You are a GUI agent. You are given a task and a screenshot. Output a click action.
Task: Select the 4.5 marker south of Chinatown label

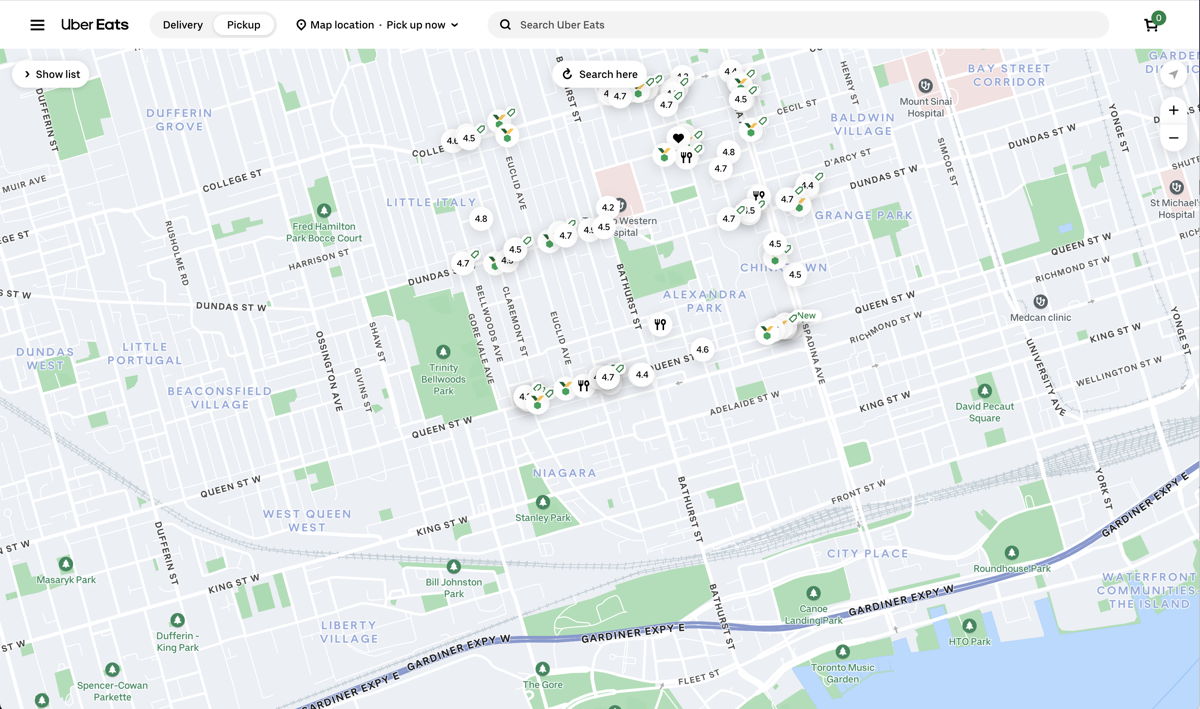pyautogui.click(x=795, y=274)
